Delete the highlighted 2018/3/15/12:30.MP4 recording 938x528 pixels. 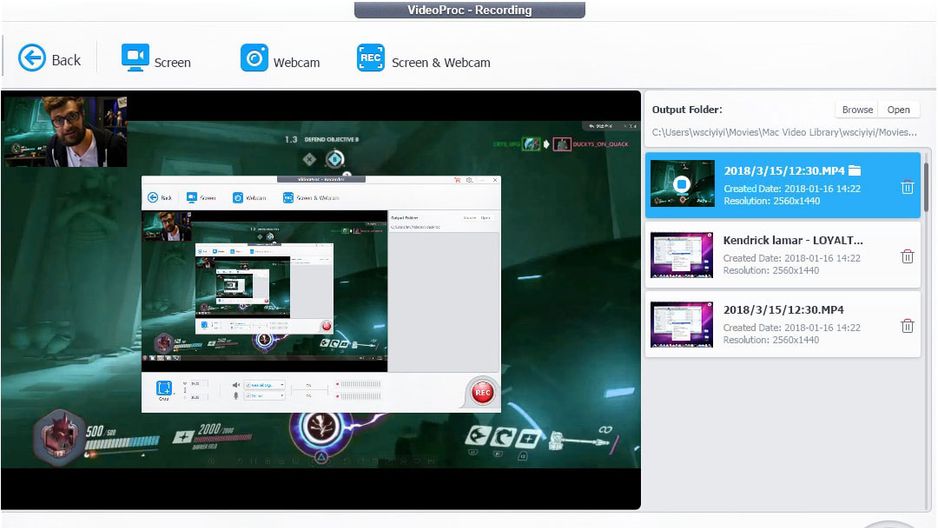pos(907,187)
